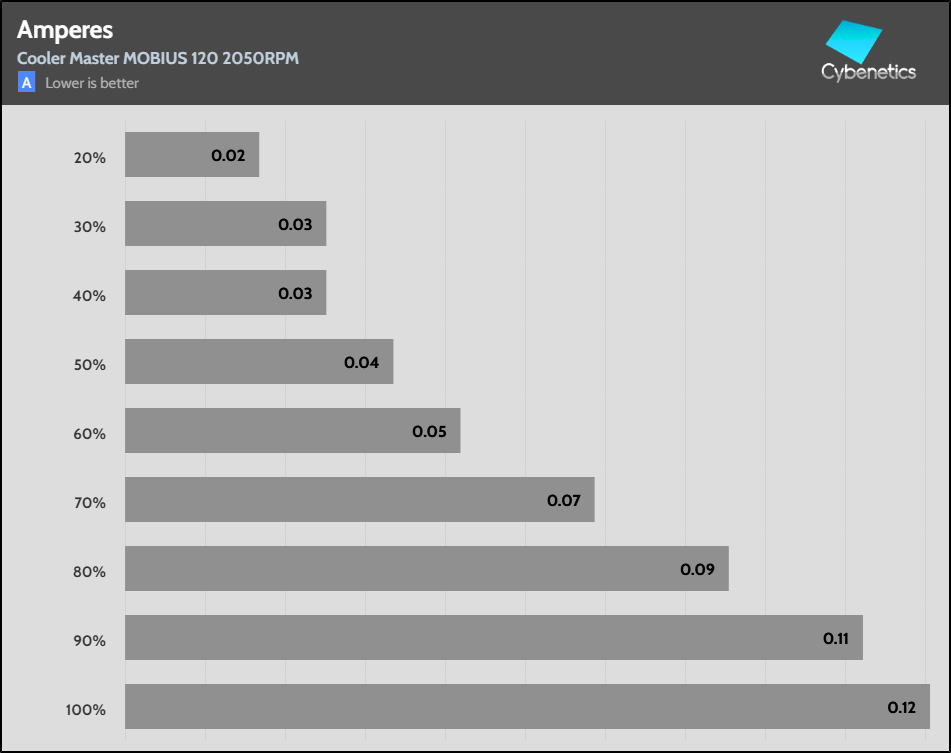Select the 60% bar showing 0.05
Image resolution: width=951 pixels, height=753 pixels.
[292, 431]
